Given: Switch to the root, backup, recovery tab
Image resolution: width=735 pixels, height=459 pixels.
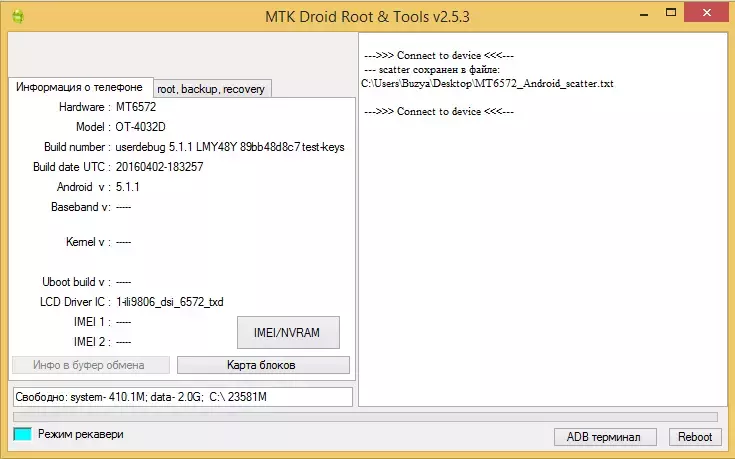Looking at the screenshot, I should coord(212,89).
